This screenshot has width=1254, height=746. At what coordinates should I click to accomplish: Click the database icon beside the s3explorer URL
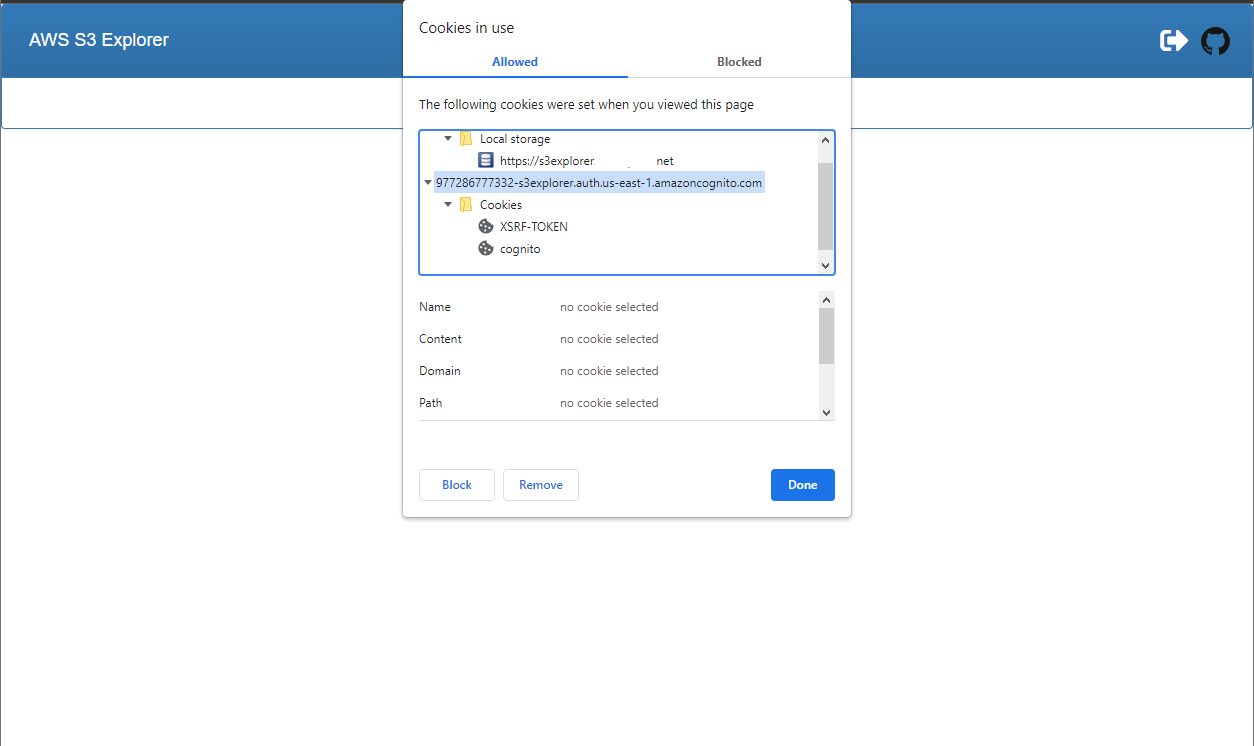tap(486, 160)
